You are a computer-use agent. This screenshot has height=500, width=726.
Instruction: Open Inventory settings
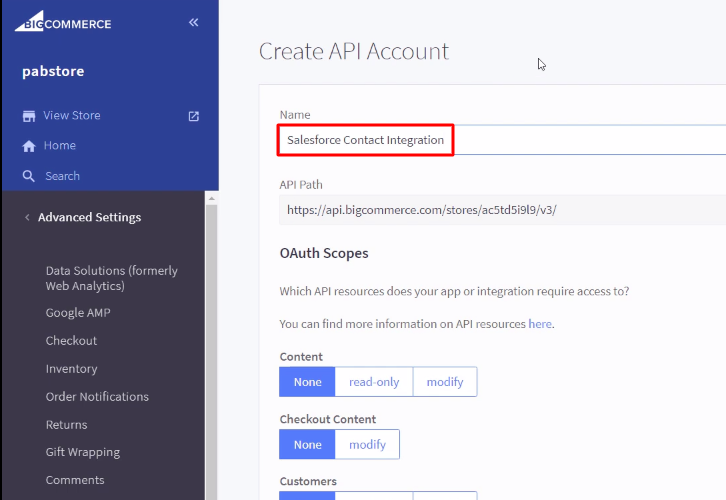pyautogui.click(x=71, y=369)
